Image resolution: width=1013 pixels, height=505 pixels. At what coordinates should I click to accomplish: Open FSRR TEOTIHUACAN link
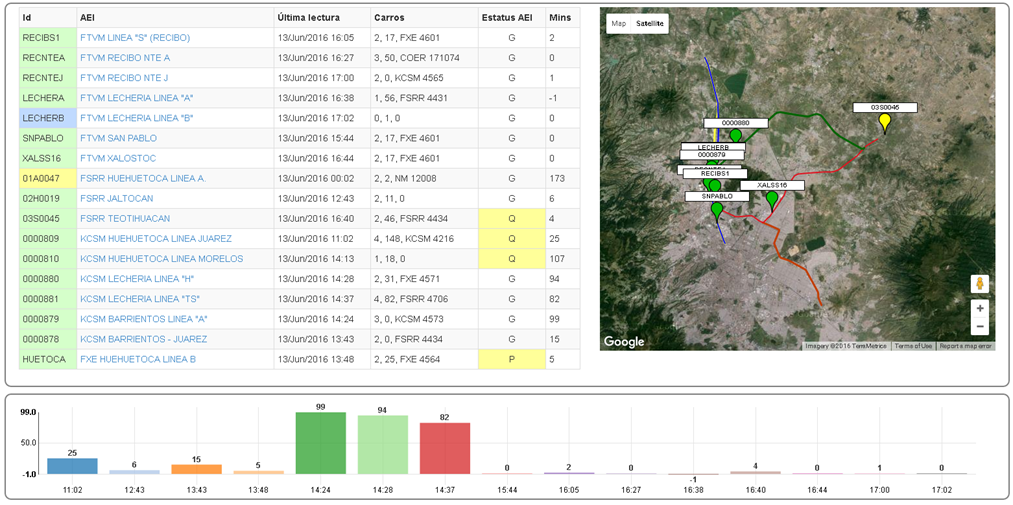click(125, 218)
